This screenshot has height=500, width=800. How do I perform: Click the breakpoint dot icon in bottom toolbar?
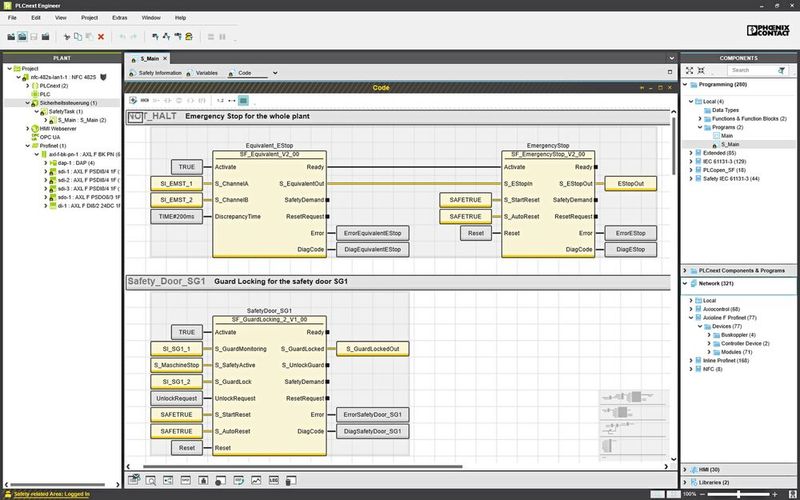220,480
